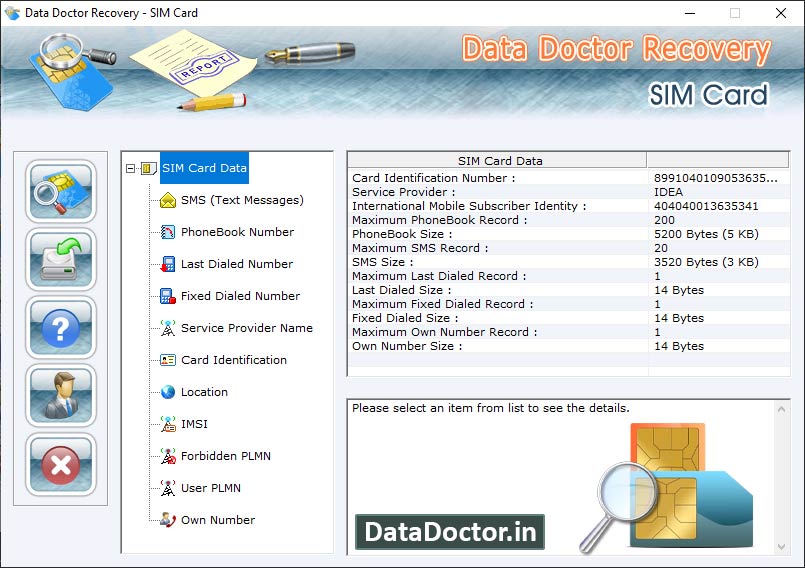
Task: Click the Last Dialed Number phone icon
Action: (x=168, y=264)
